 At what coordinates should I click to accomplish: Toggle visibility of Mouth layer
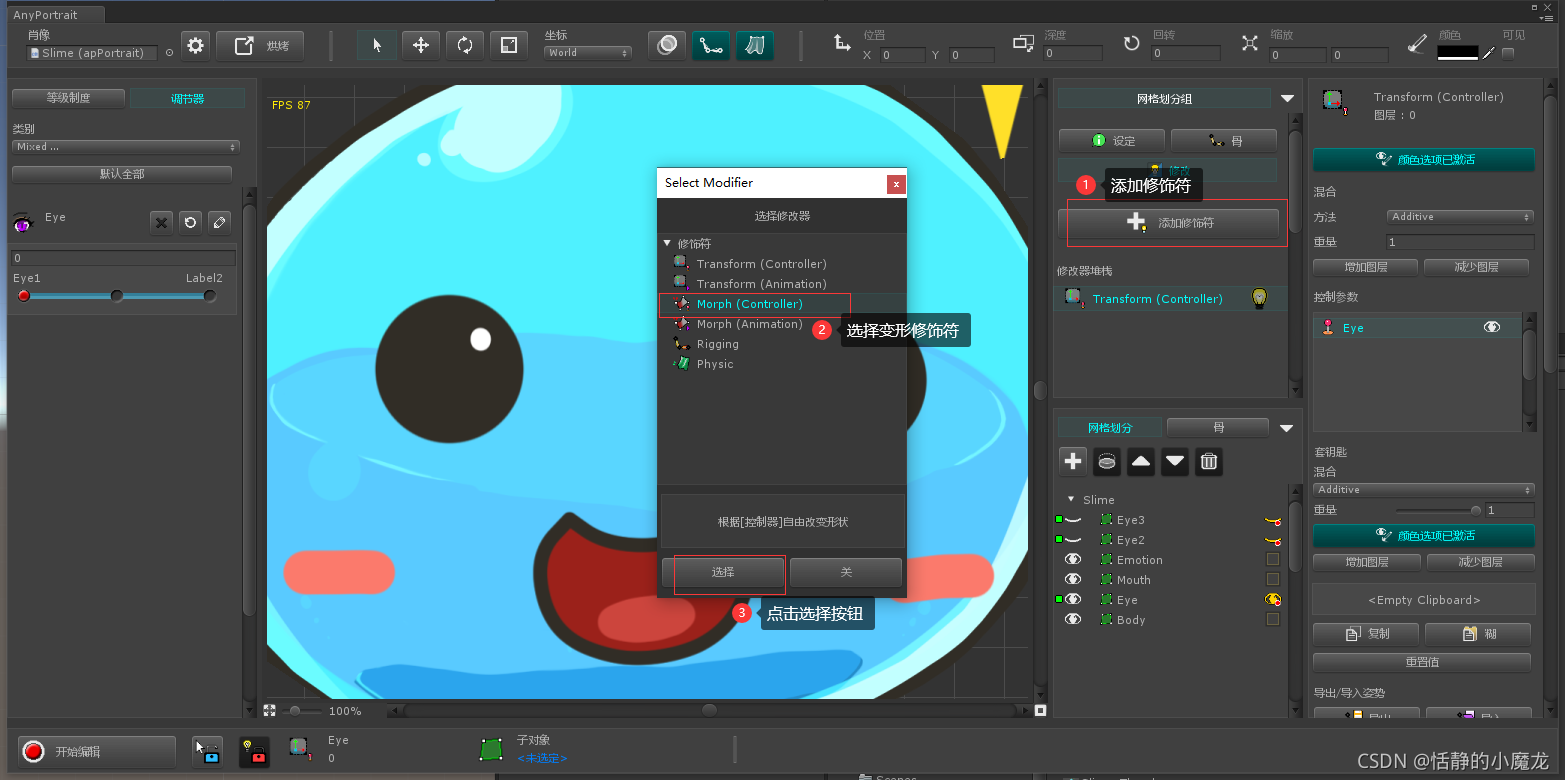pyautogui.click(x=1073, y=580)
